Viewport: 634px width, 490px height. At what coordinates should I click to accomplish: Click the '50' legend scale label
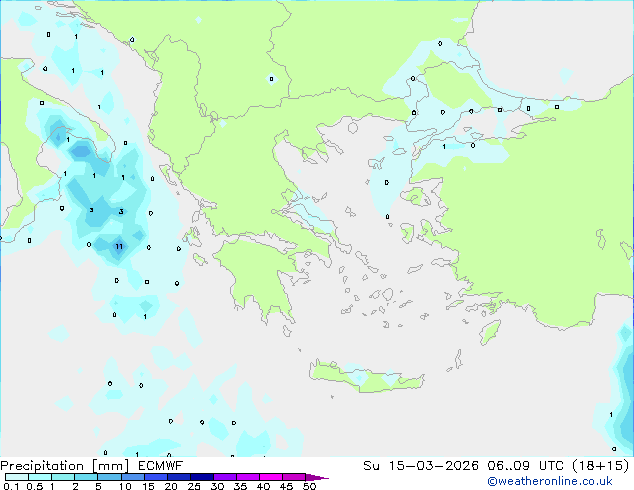tap(309, 486)
